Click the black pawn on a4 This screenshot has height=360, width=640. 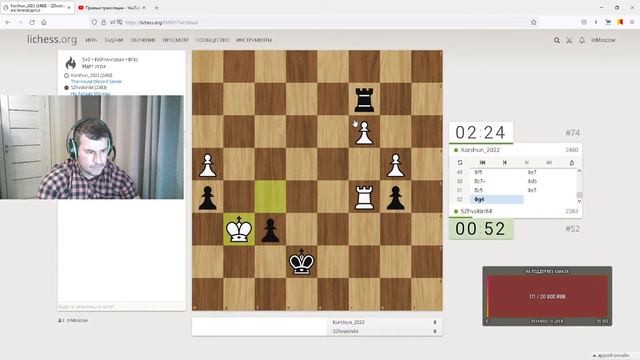coord(207,197)
